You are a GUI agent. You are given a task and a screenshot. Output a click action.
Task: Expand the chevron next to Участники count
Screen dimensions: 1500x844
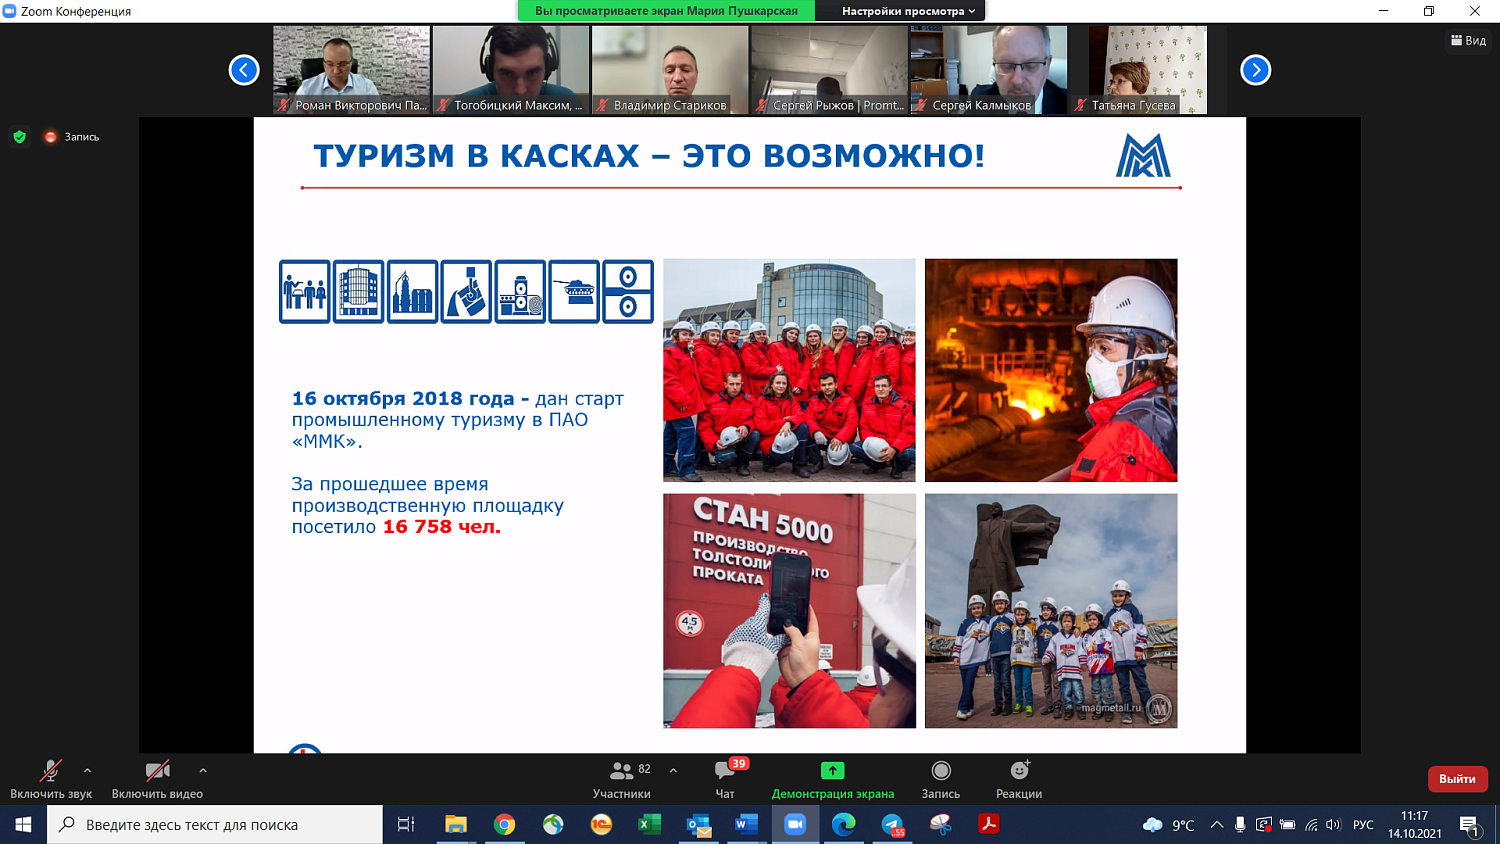click(673, 771)
